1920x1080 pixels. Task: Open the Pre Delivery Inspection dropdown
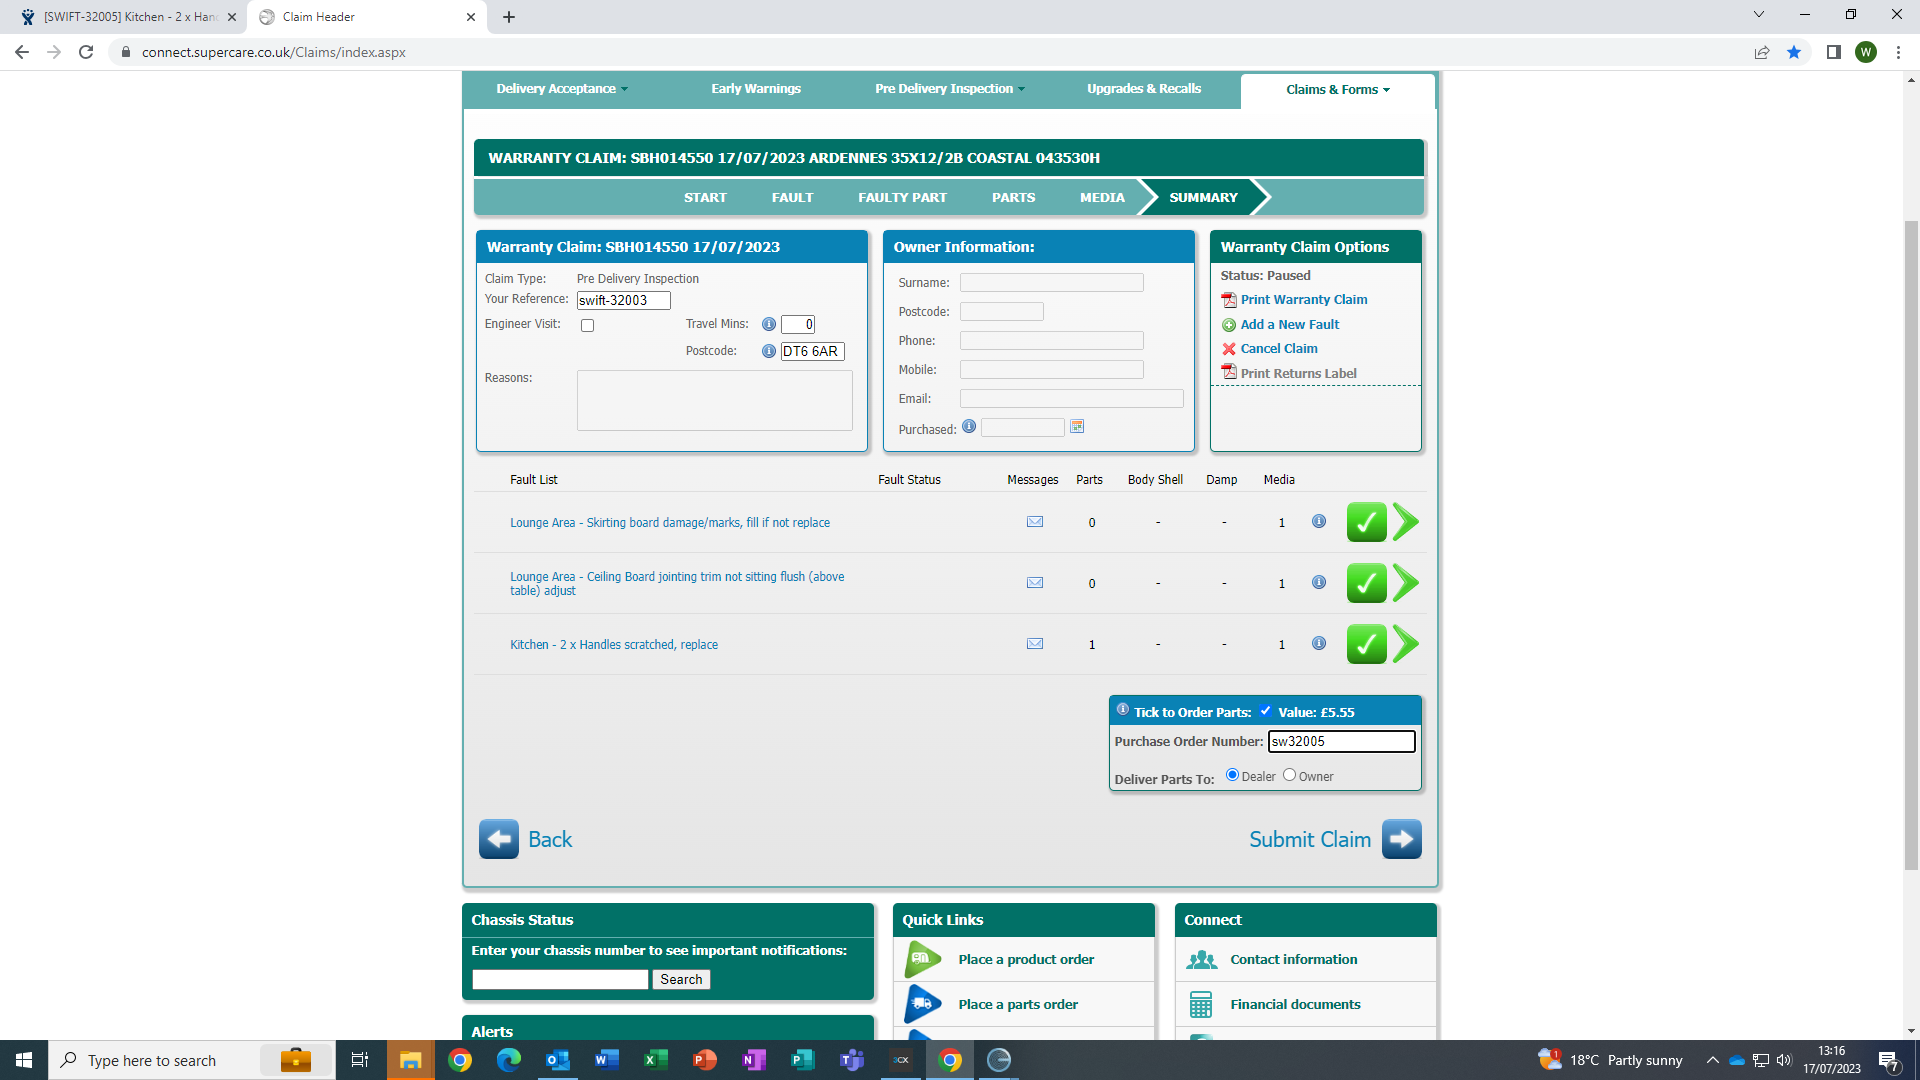(949, 89)
